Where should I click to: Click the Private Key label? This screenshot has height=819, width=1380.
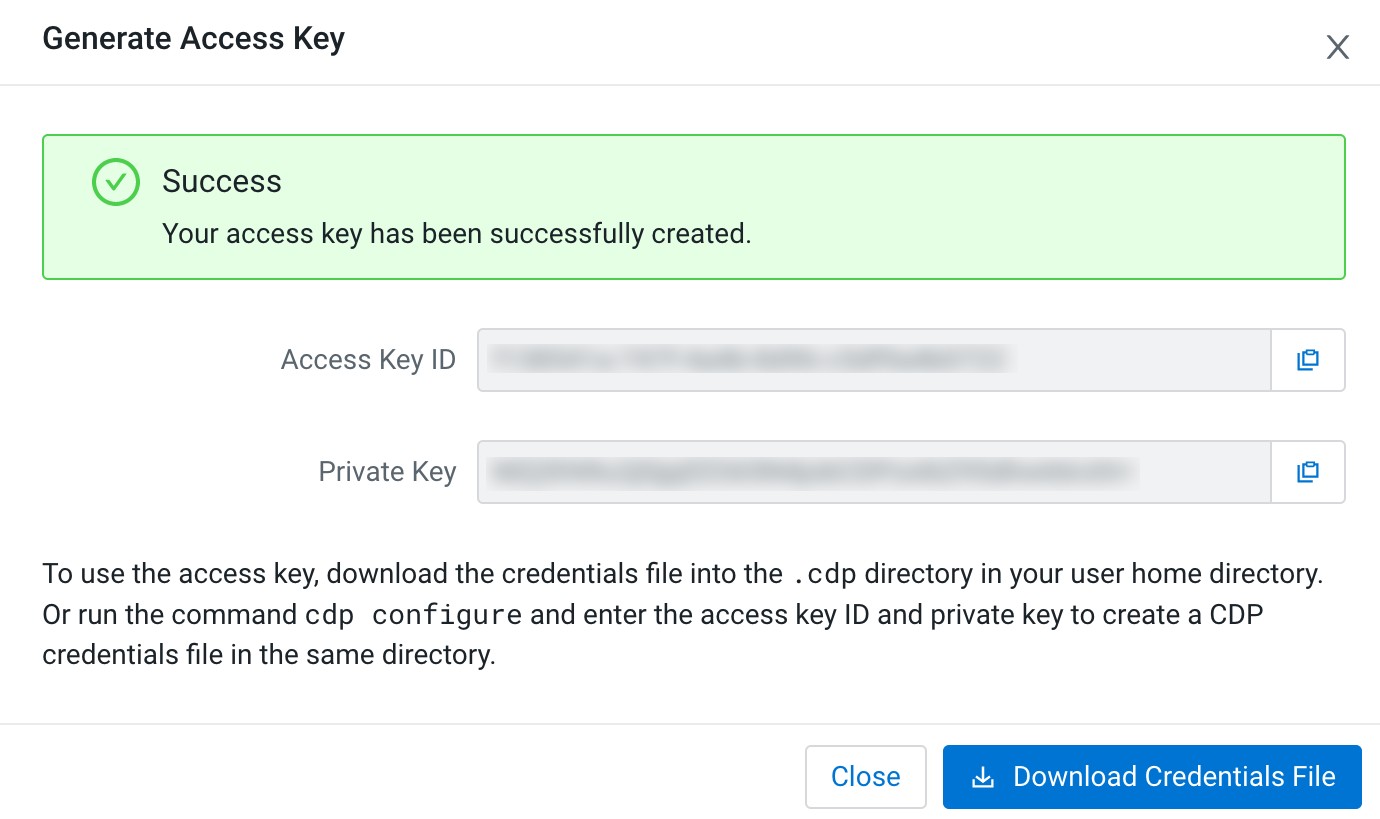tap(387, 472)
